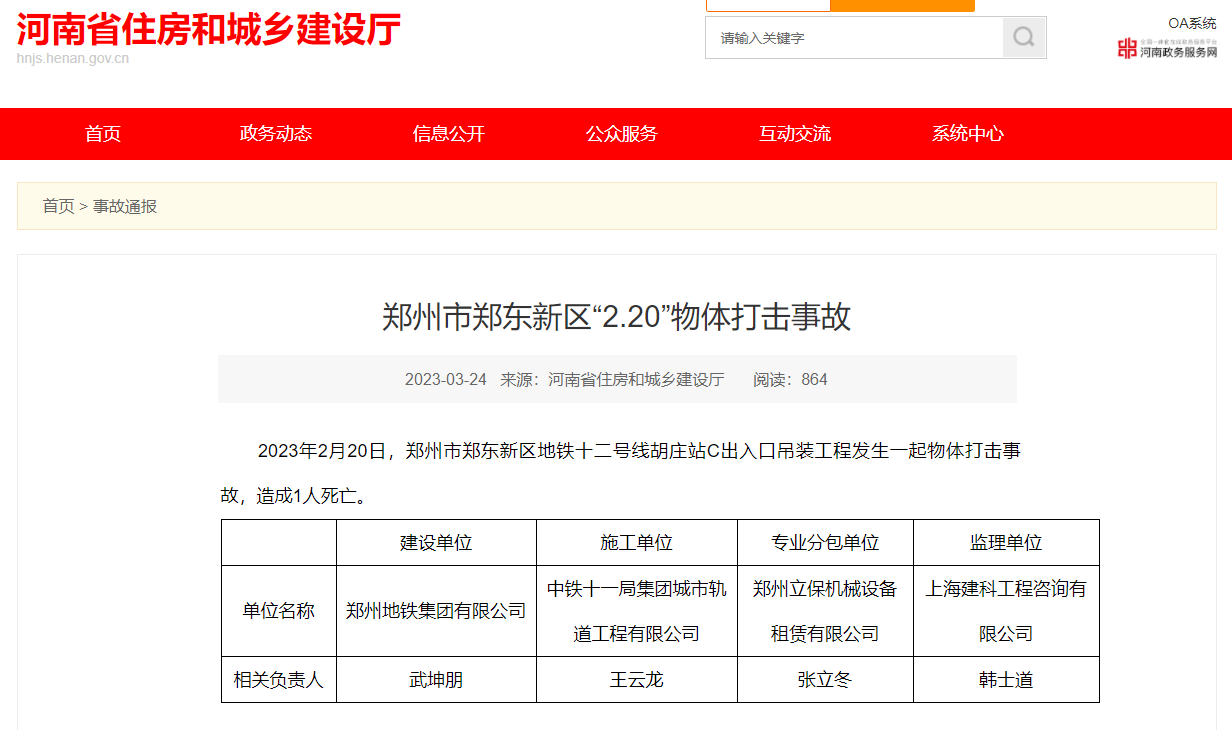This screenshot has width=1232, height=730.
Task: Click the magnifier search icon button
Action: [x=1024, y=38]
